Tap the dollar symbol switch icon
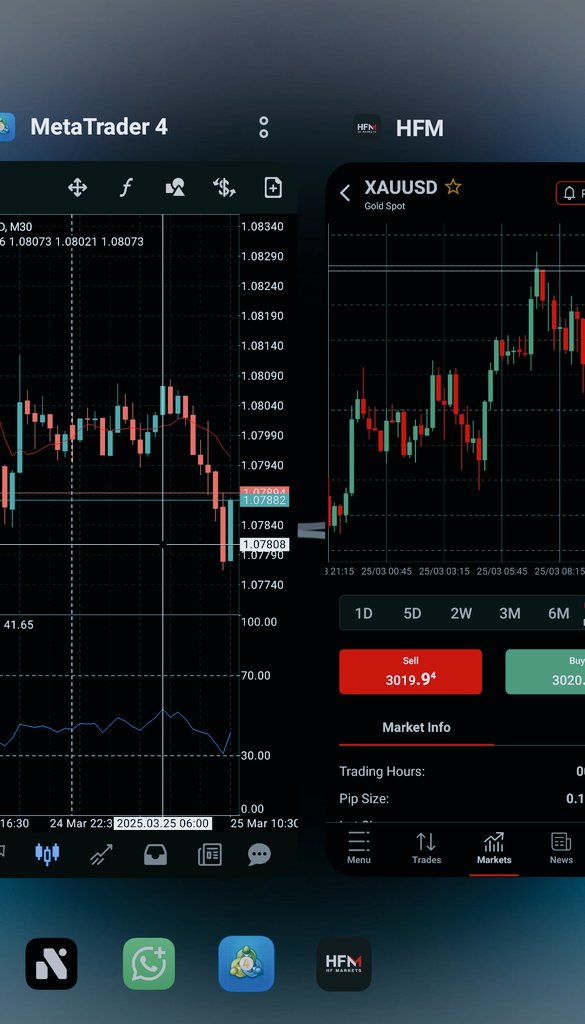Viewport: 585px width, 1024px height. coord(224,188)
